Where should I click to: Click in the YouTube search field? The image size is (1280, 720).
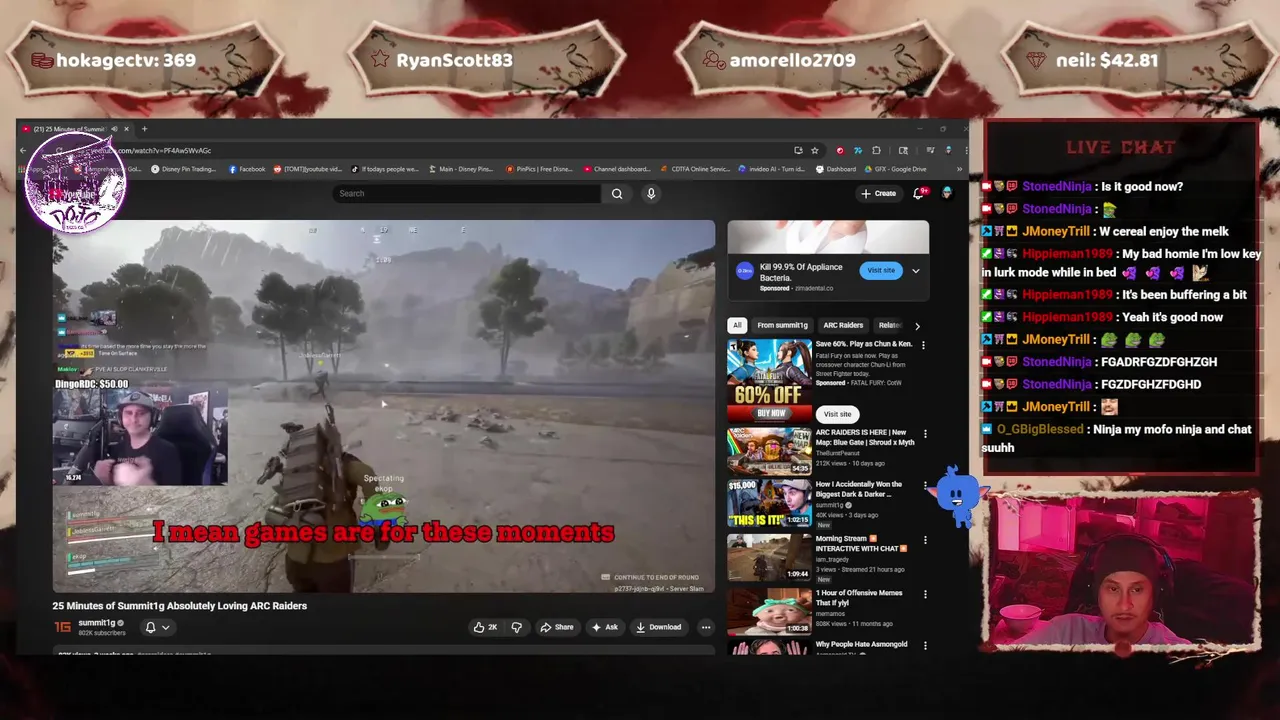coord(468,194)
